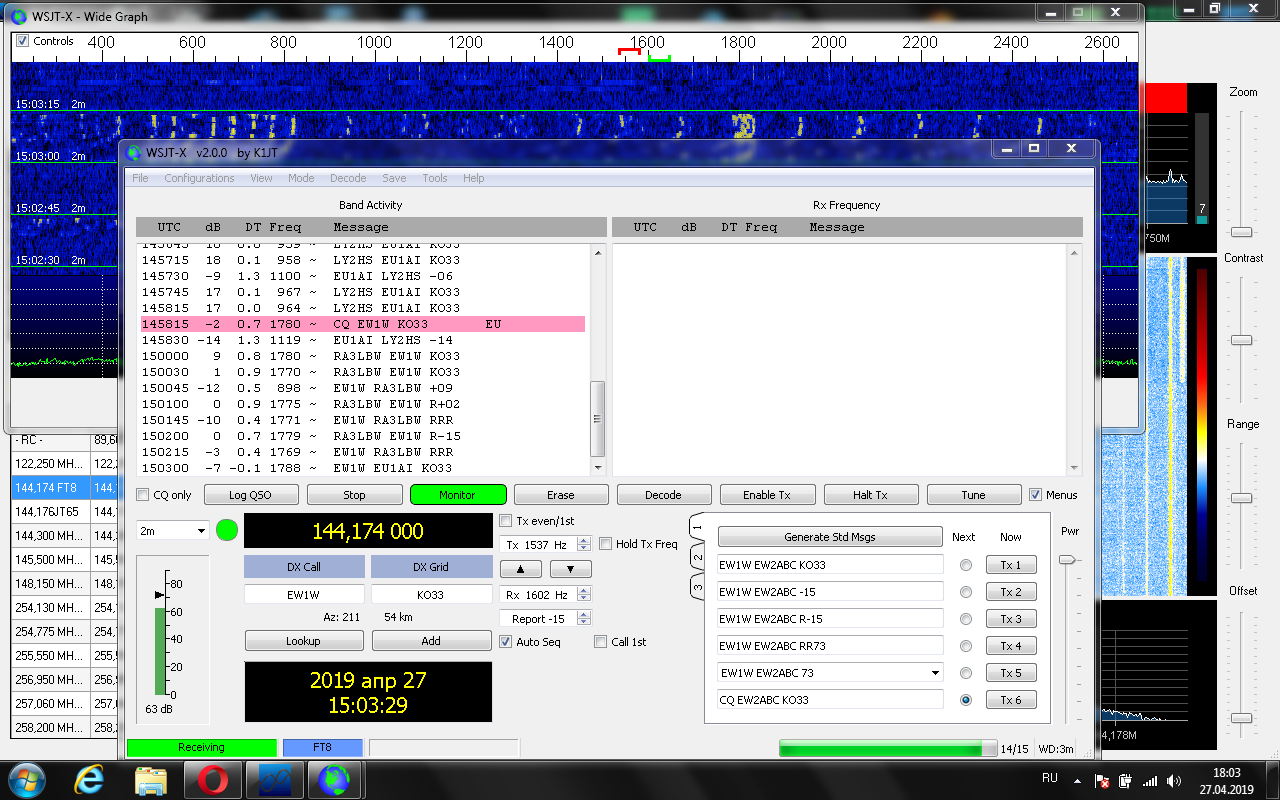
Task: Open the Configurations menu
Action: coord(199,178)
